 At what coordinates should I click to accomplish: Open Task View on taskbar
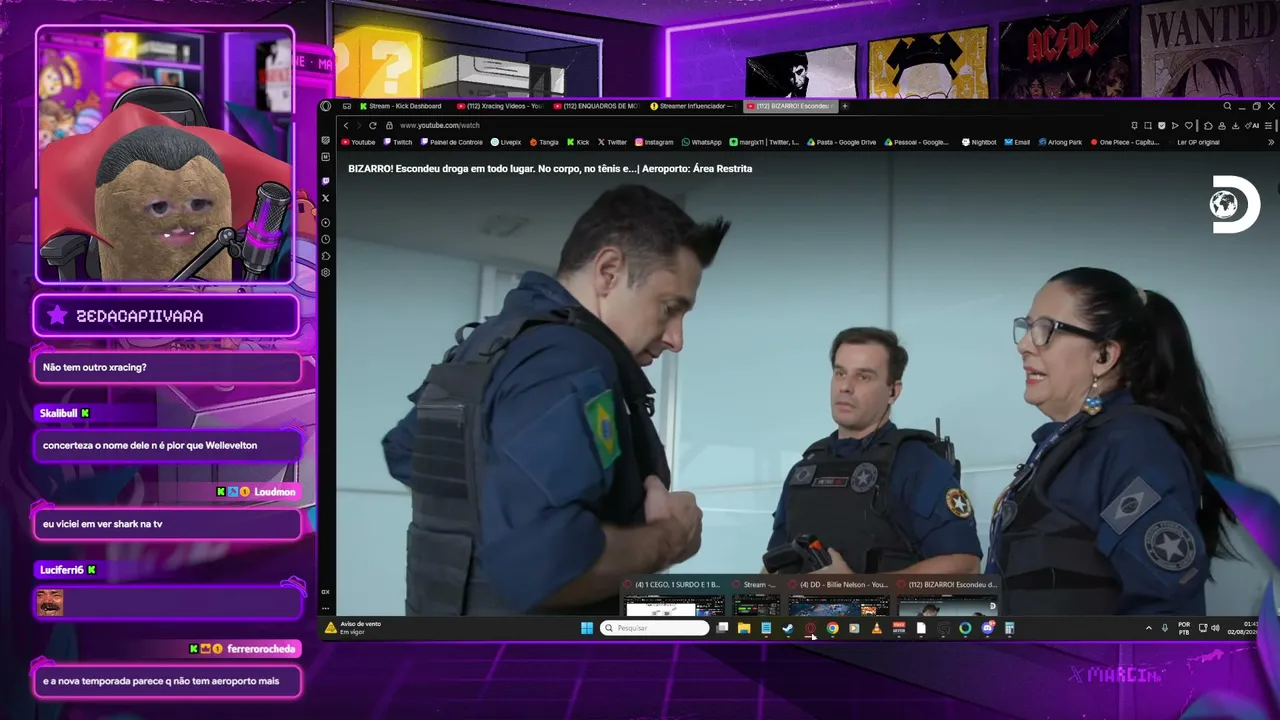click(722, 628)
